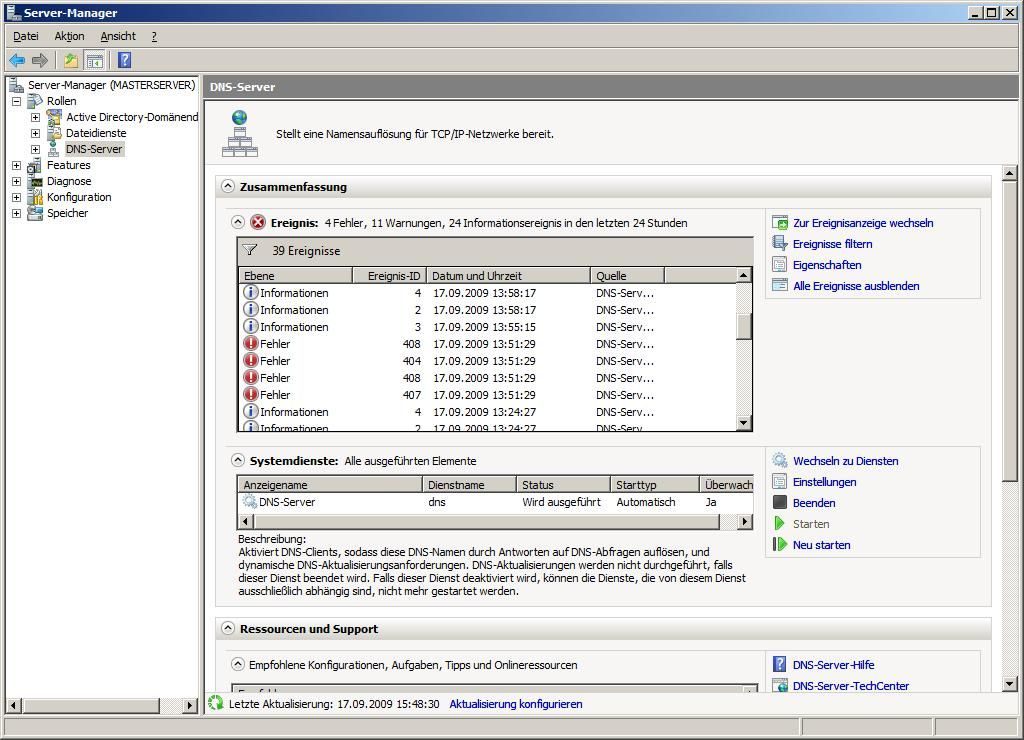Click the Zur Ereignisanzeige wechseln icon
The height and width of the screenshot is (740, 1024).
point(780,223)
